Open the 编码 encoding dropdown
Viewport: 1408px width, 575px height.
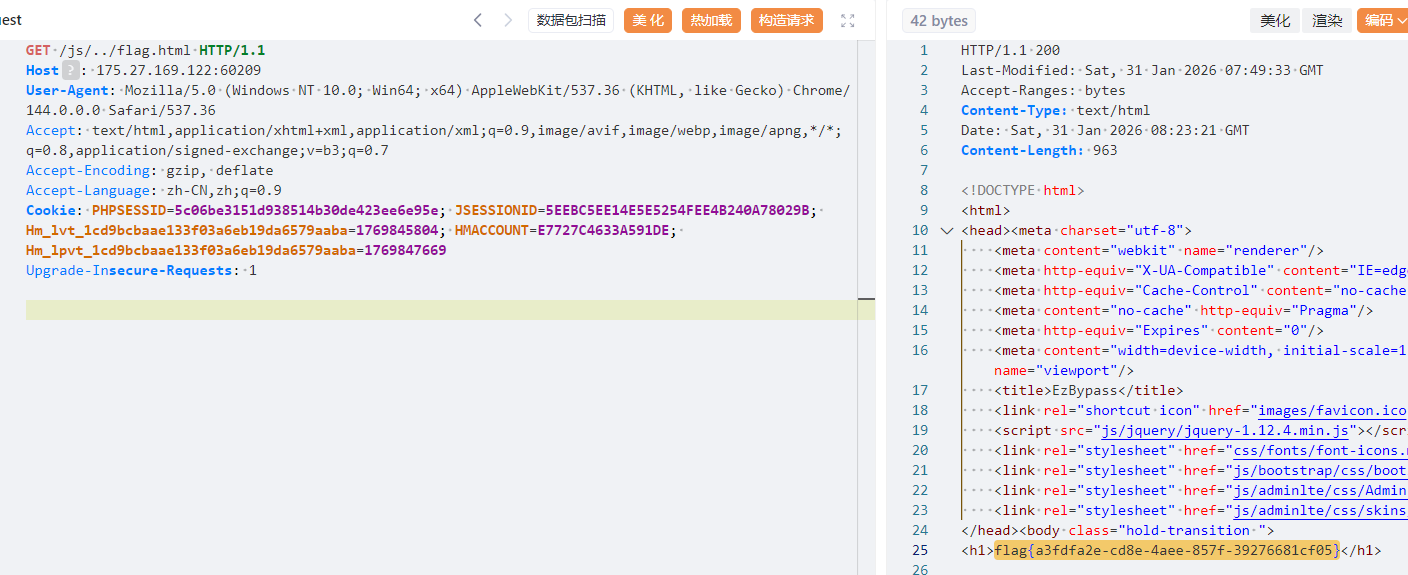[x=1384, y=20]
